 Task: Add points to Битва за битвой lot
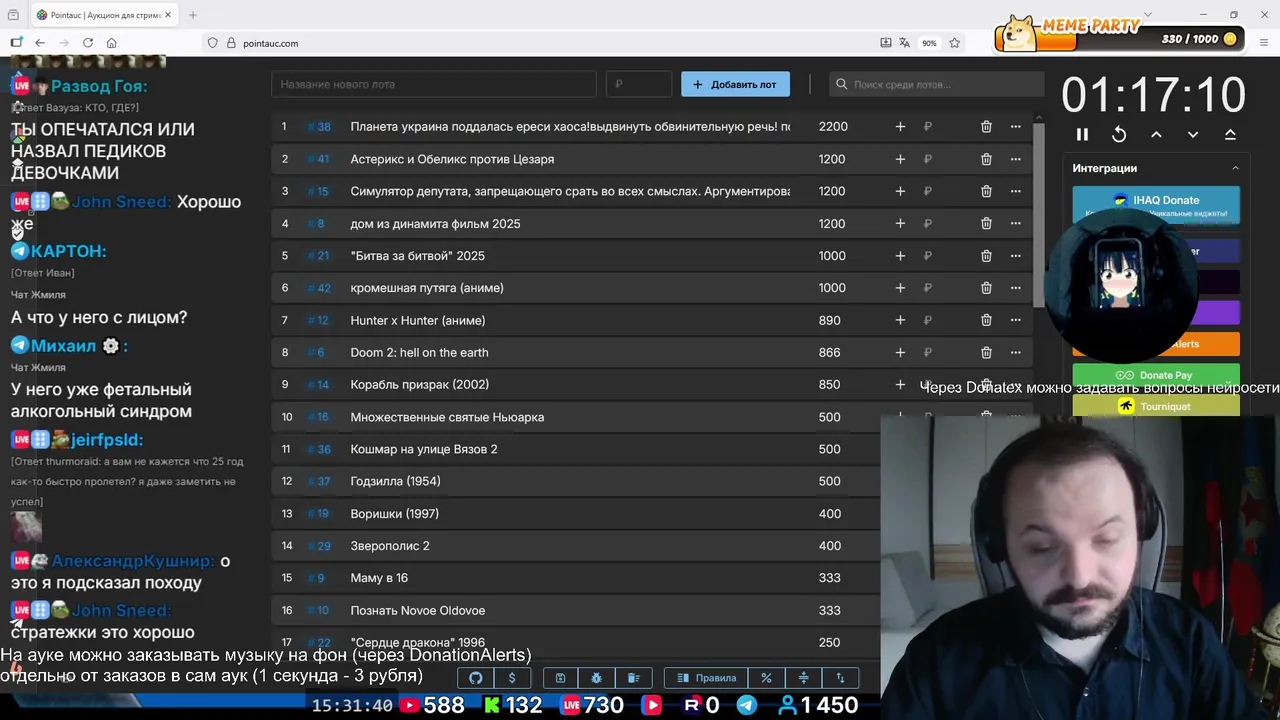coord(900,256)
